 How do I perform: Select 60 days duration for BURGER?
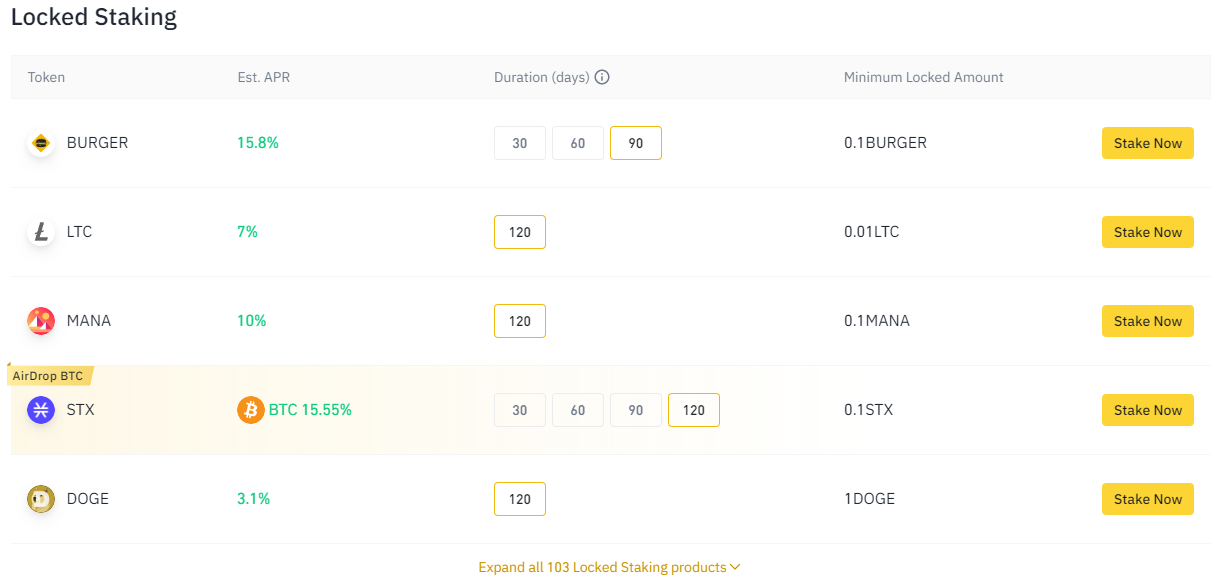[578, 143]
